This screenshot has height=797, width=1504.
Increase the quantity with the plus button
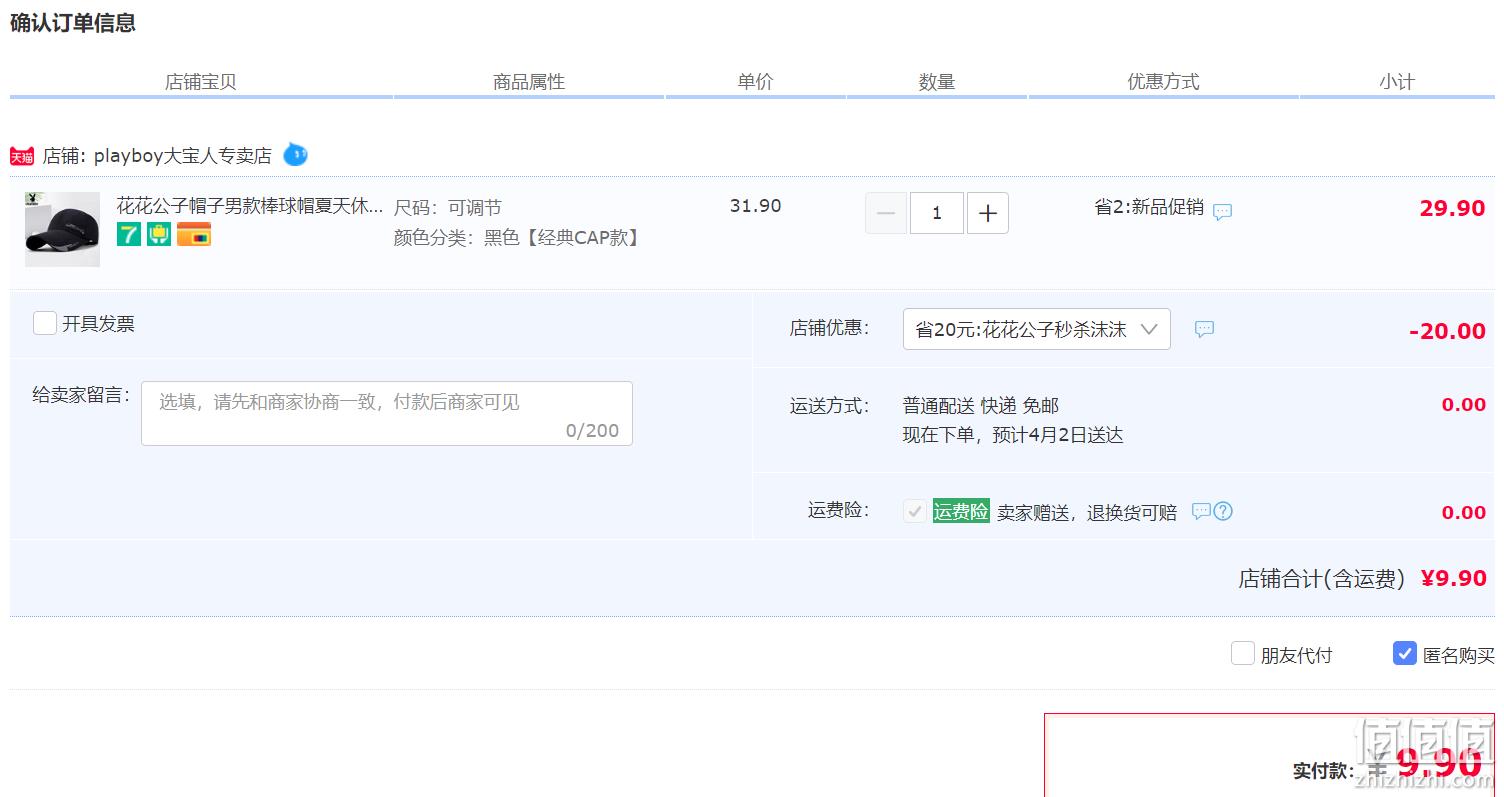coord(988,213)
